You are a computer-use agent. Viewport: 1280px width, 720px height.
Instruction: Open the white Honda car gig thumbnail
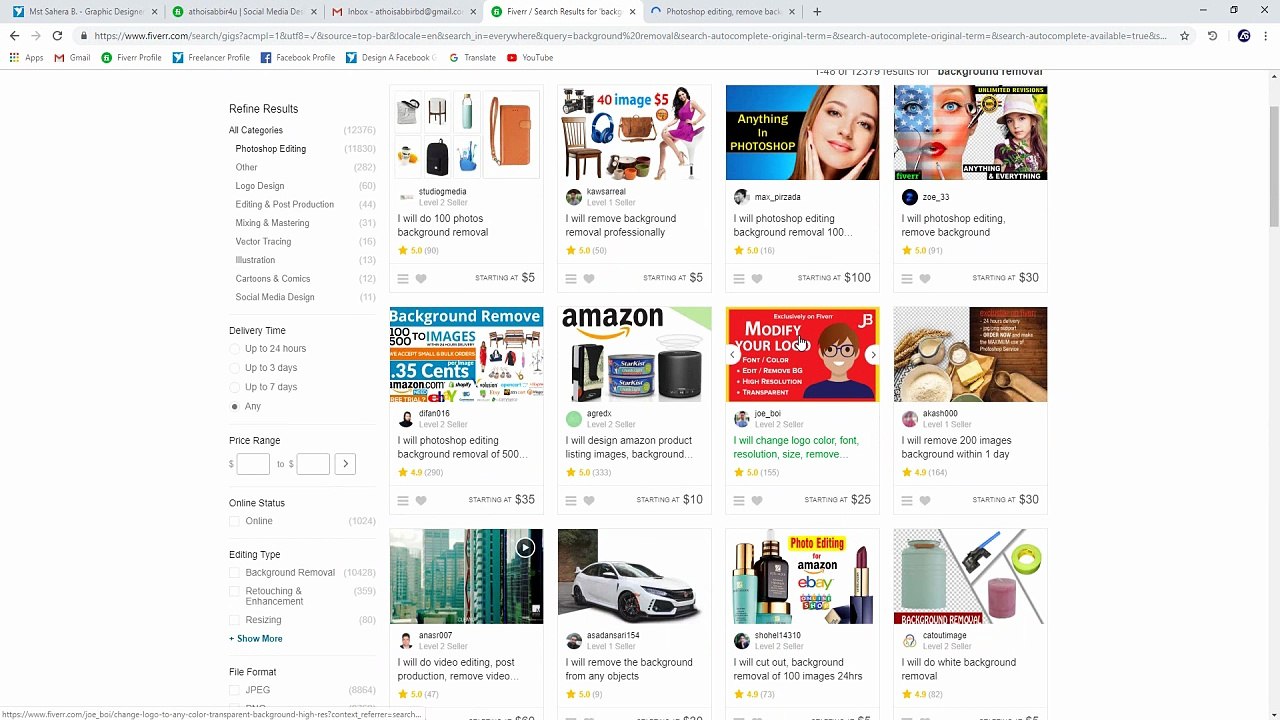coord(634,577)
